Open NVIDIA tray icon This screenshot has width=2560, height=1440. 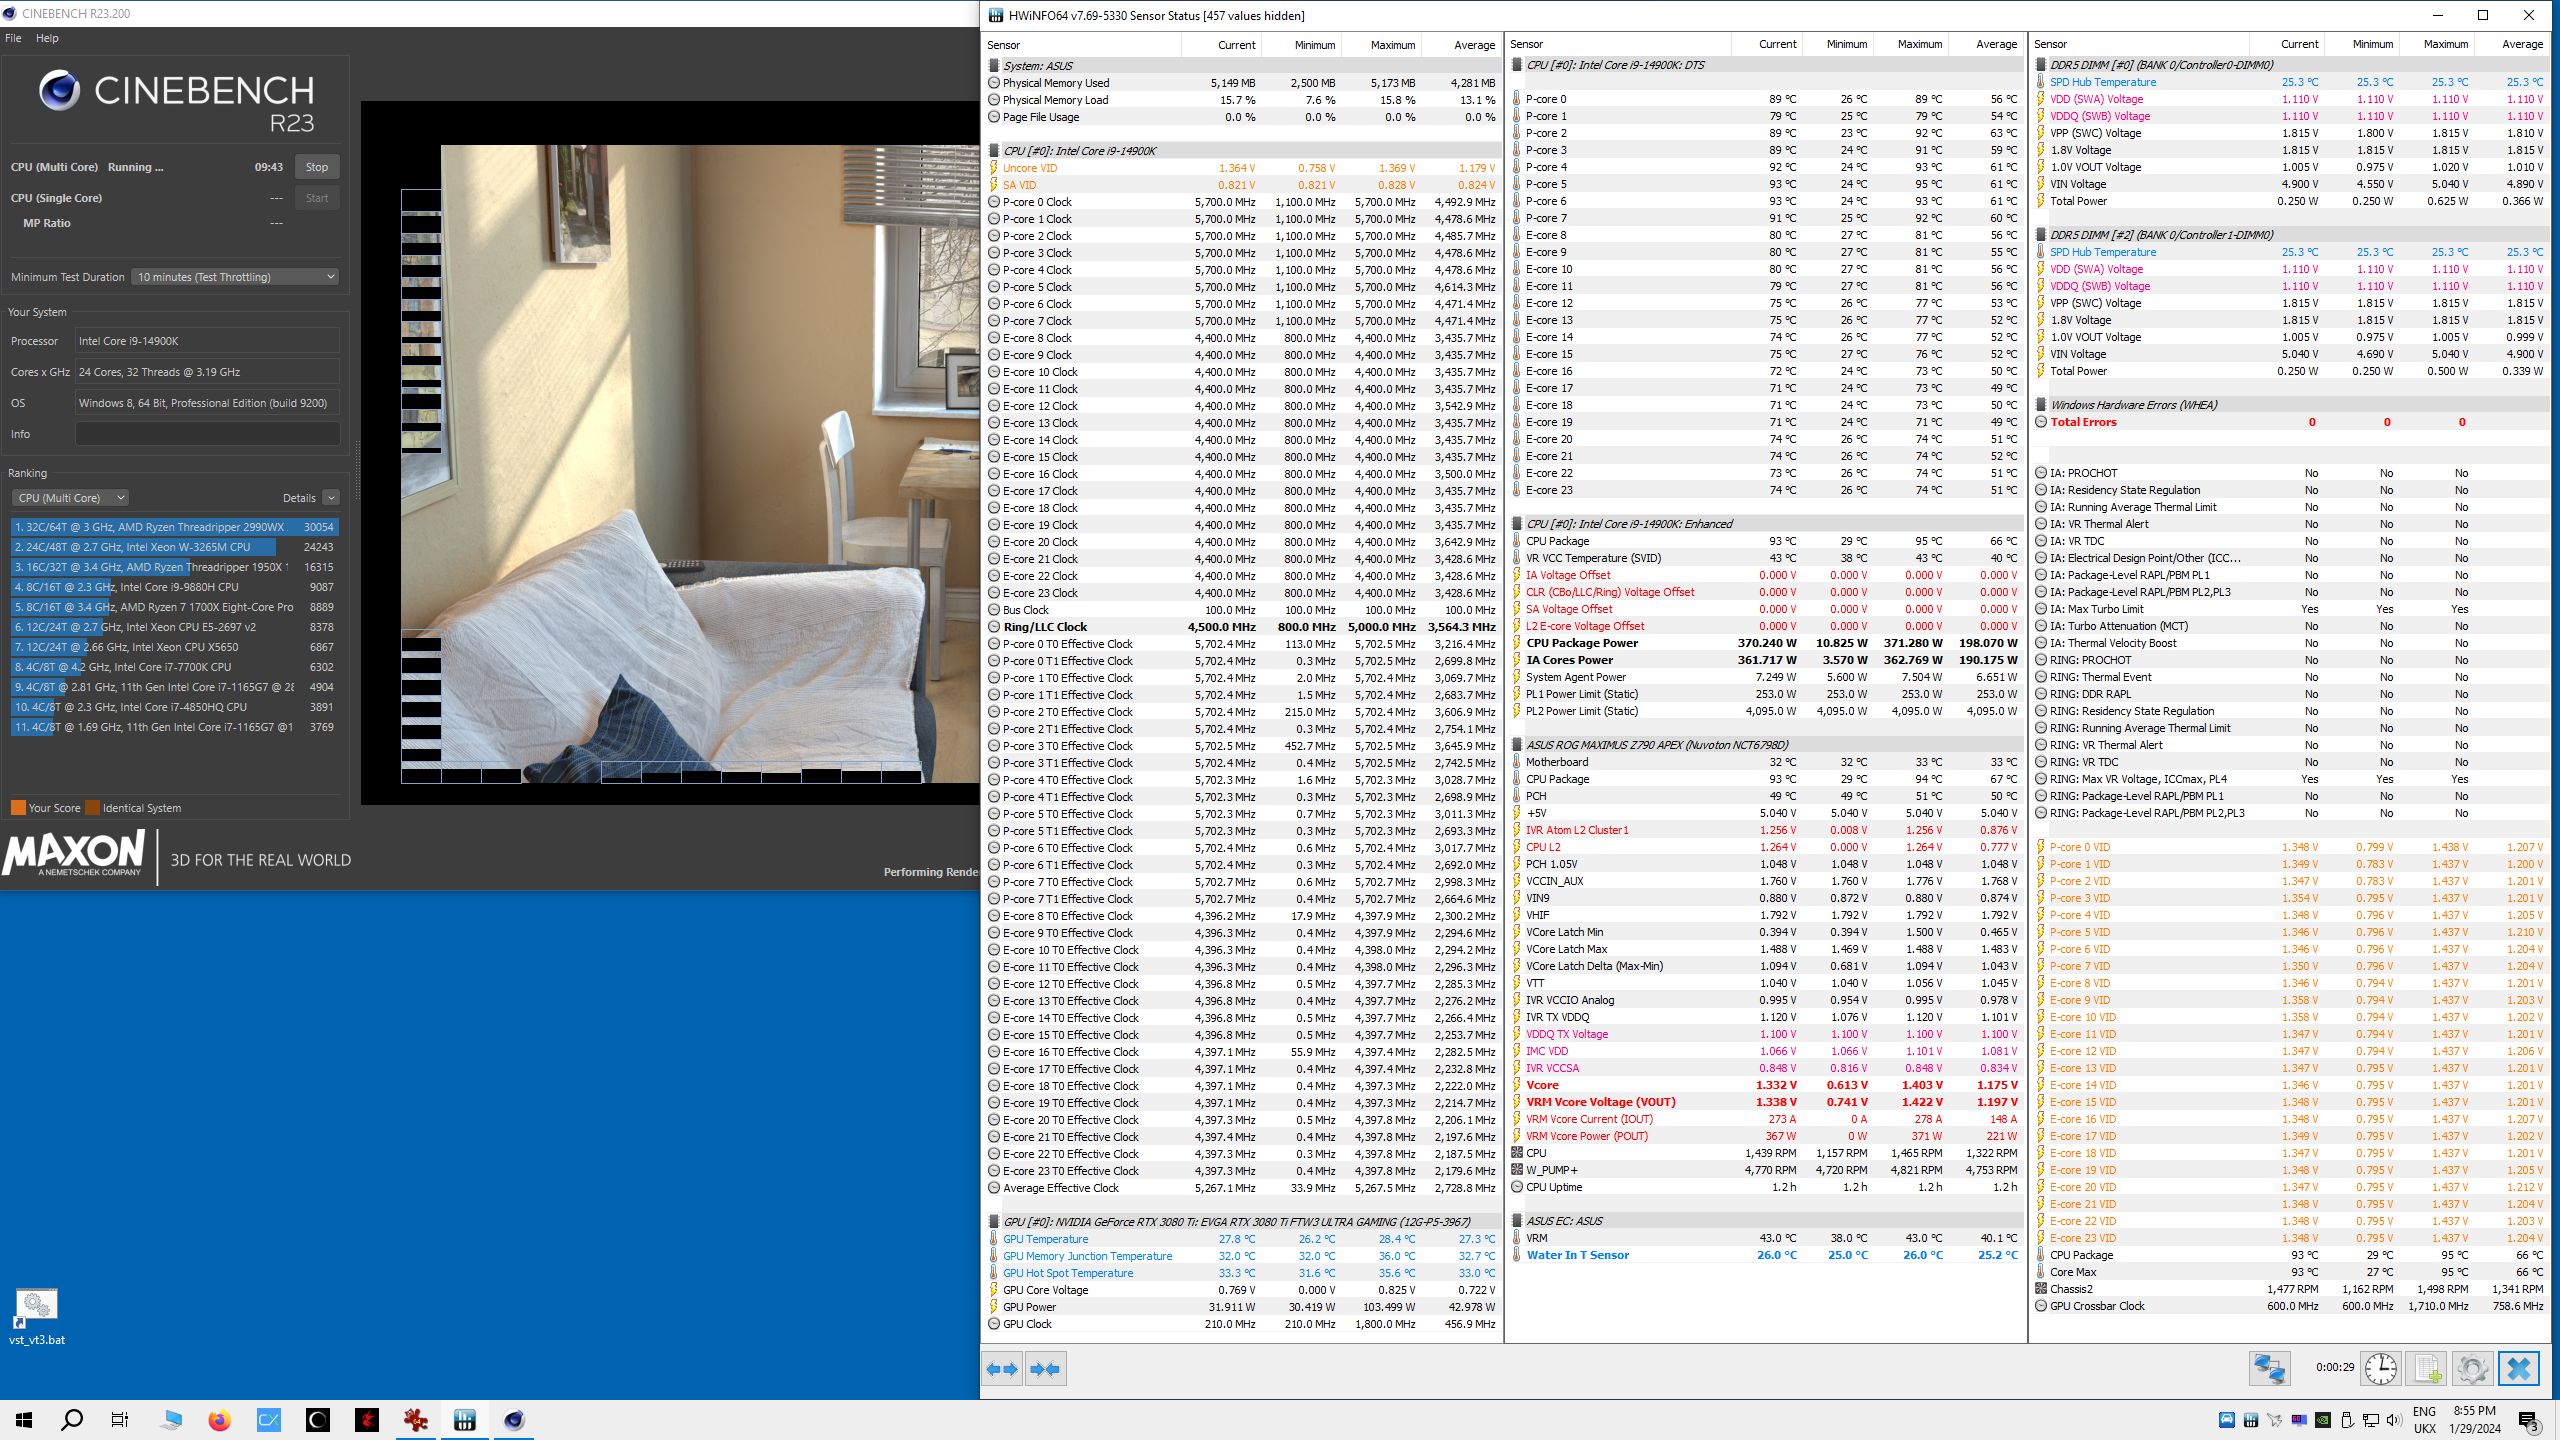click(2323, 1420)
